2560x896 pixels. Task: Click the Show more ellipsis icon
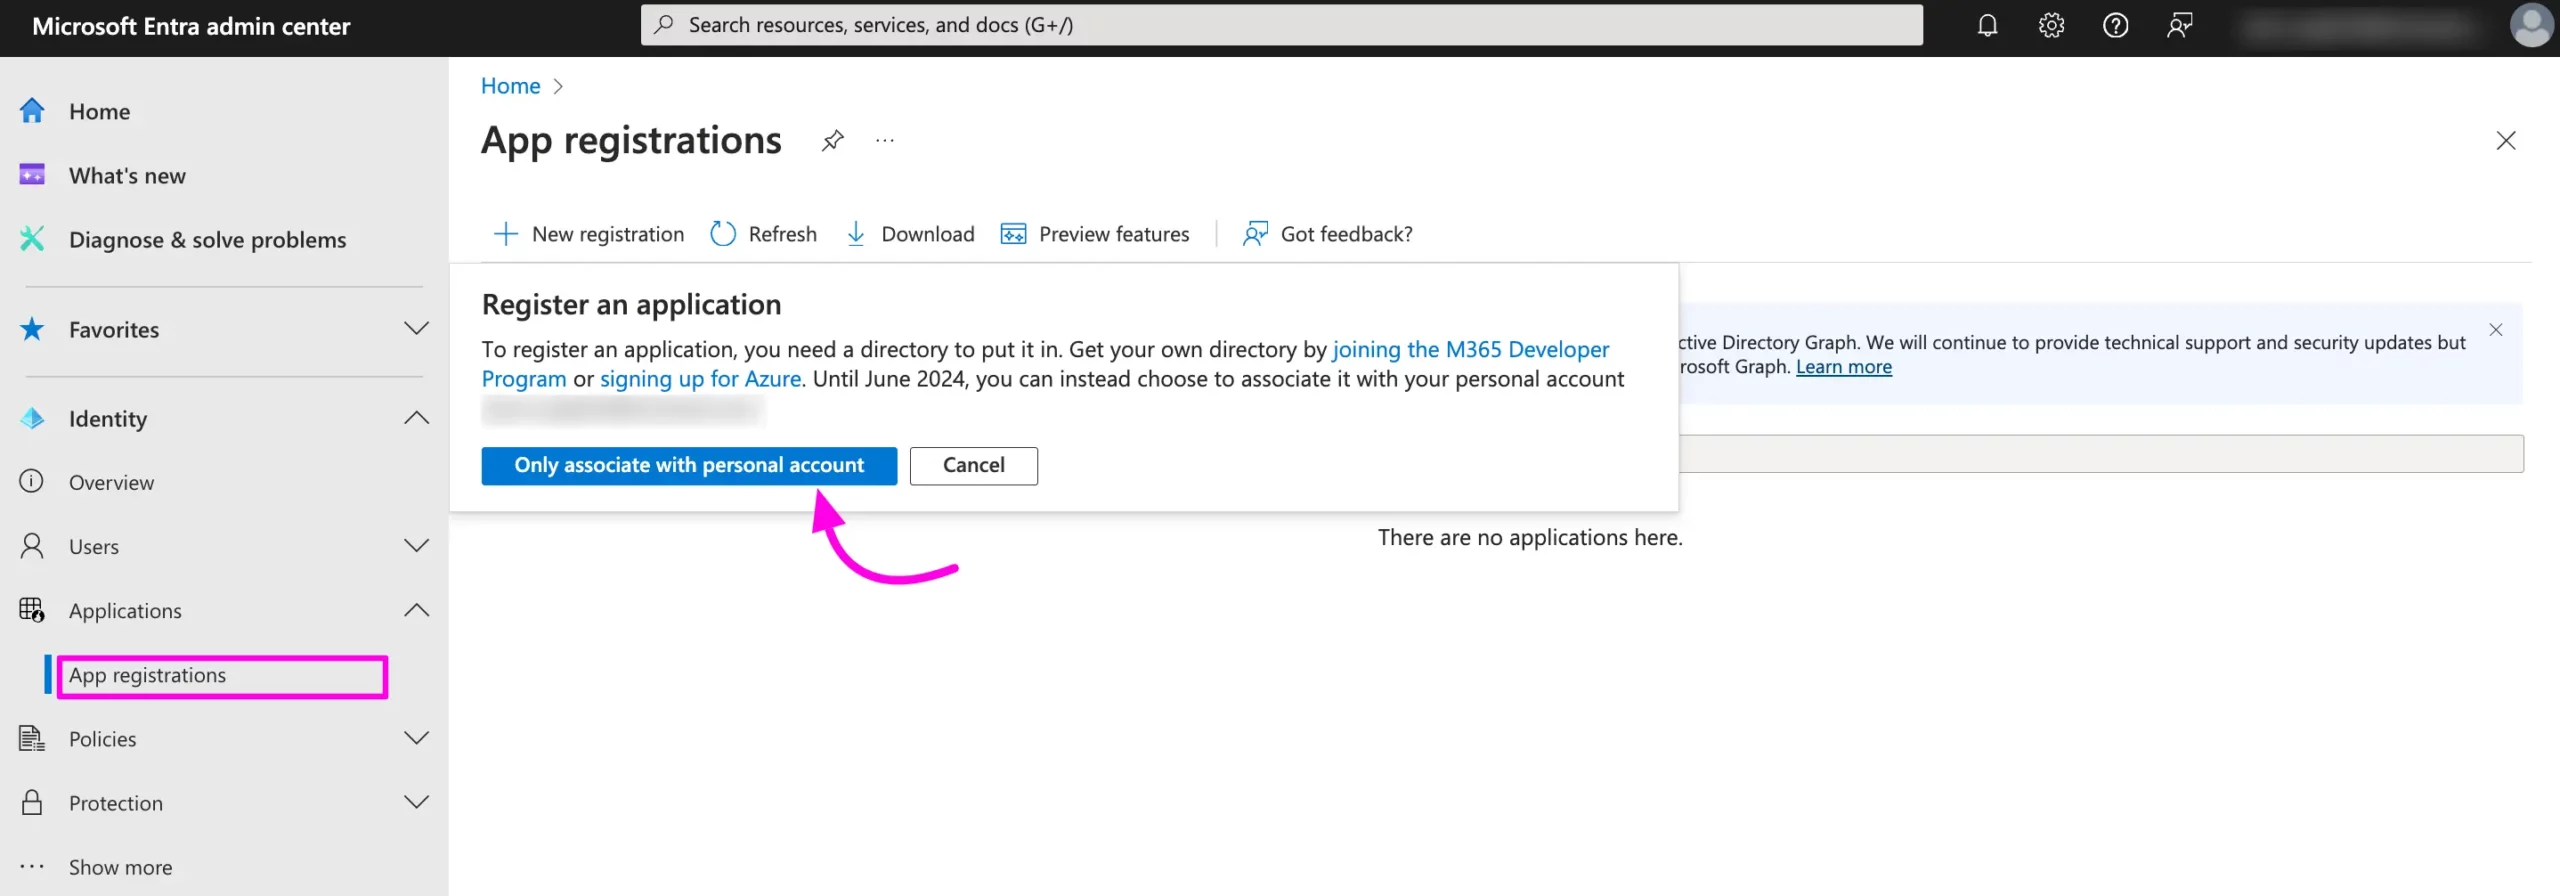coord(32,866)
